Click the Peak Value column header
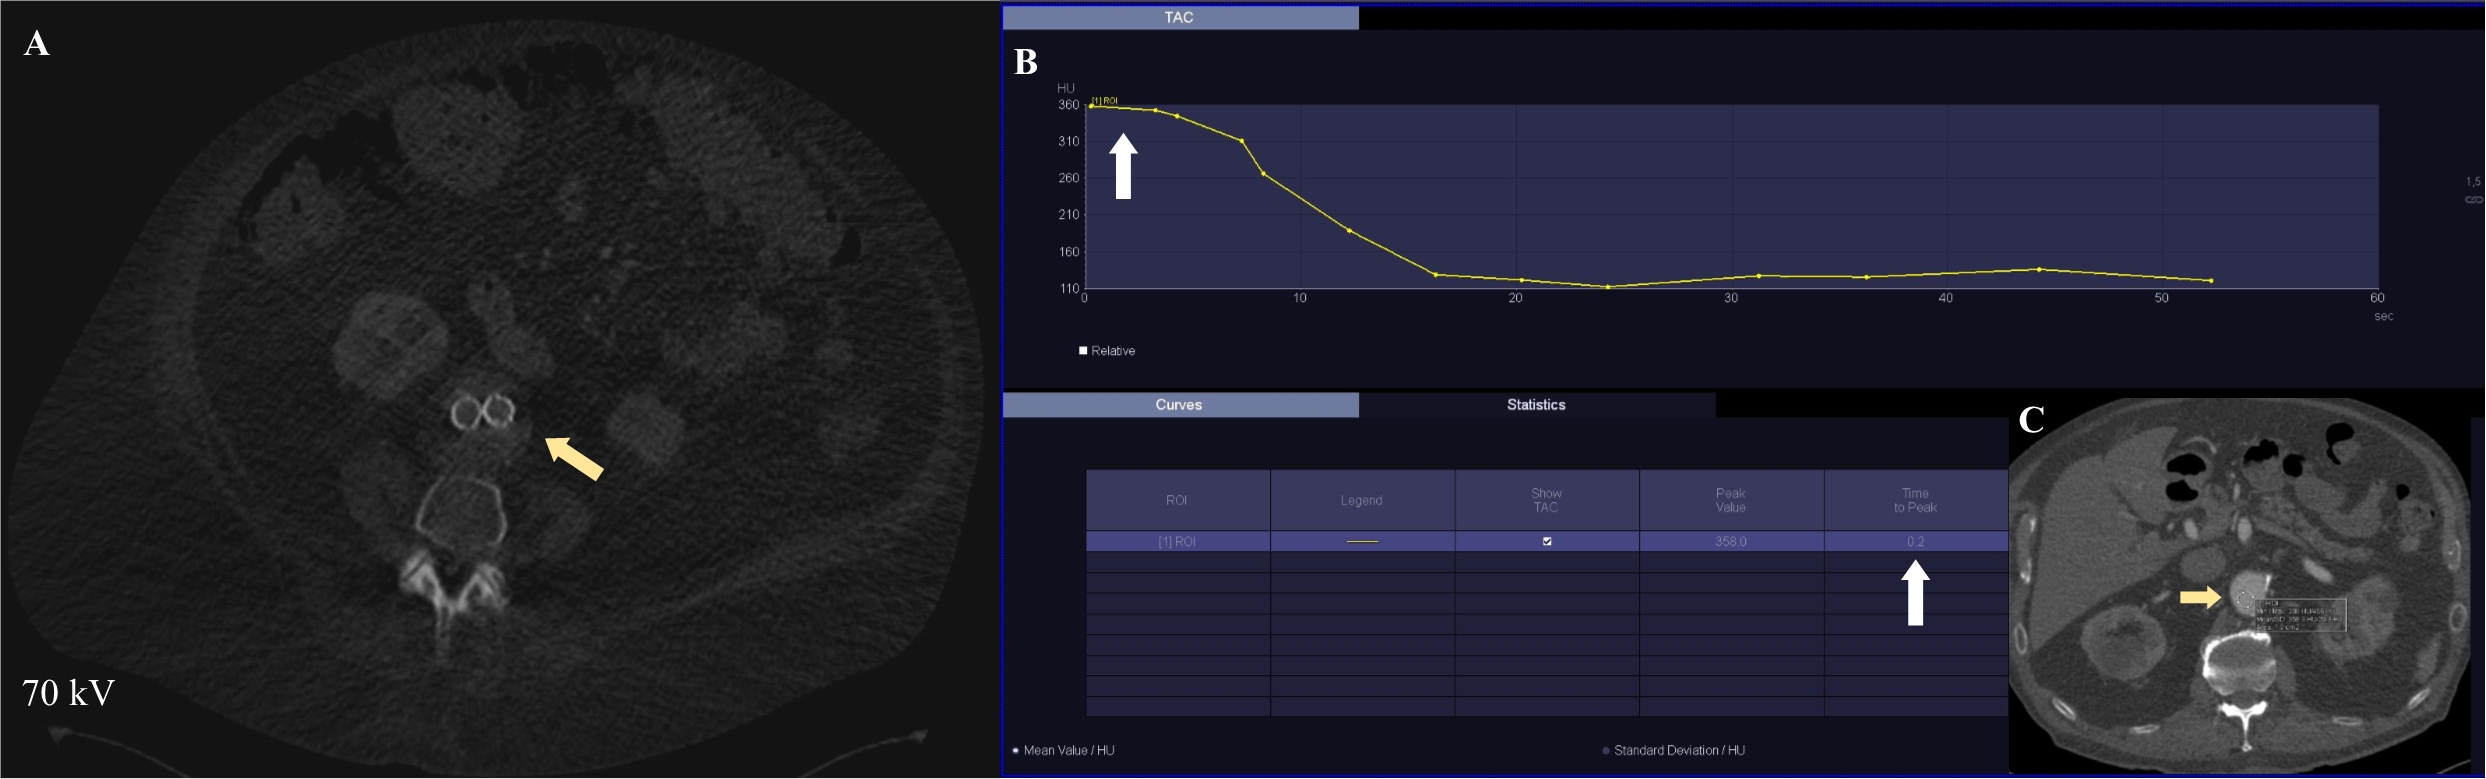This screenshot has width=2486, height=779. [1730, 500]
